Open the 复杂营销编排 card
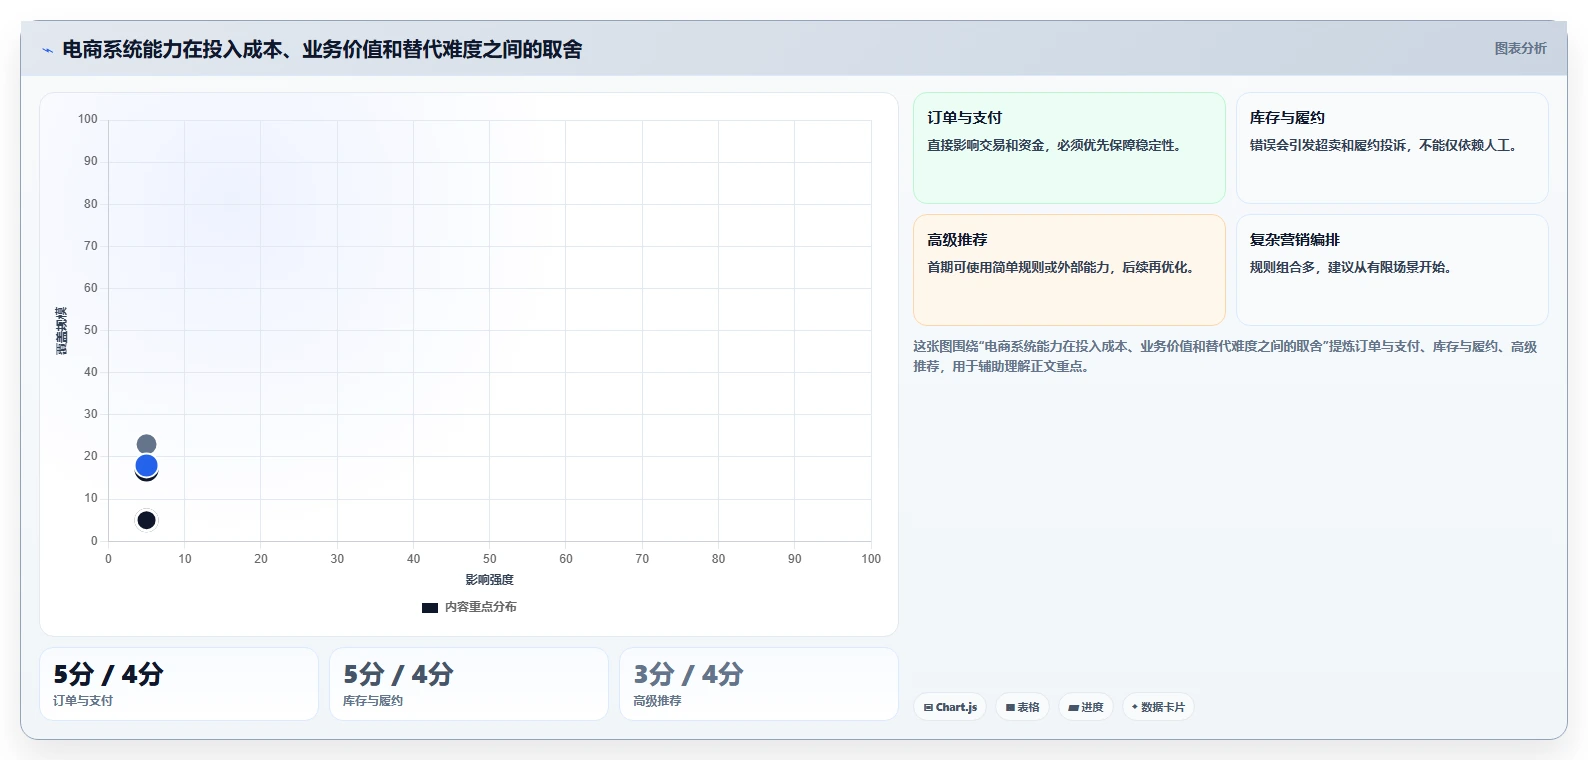Screen dimensions: 1588x760 (1392, 270)
